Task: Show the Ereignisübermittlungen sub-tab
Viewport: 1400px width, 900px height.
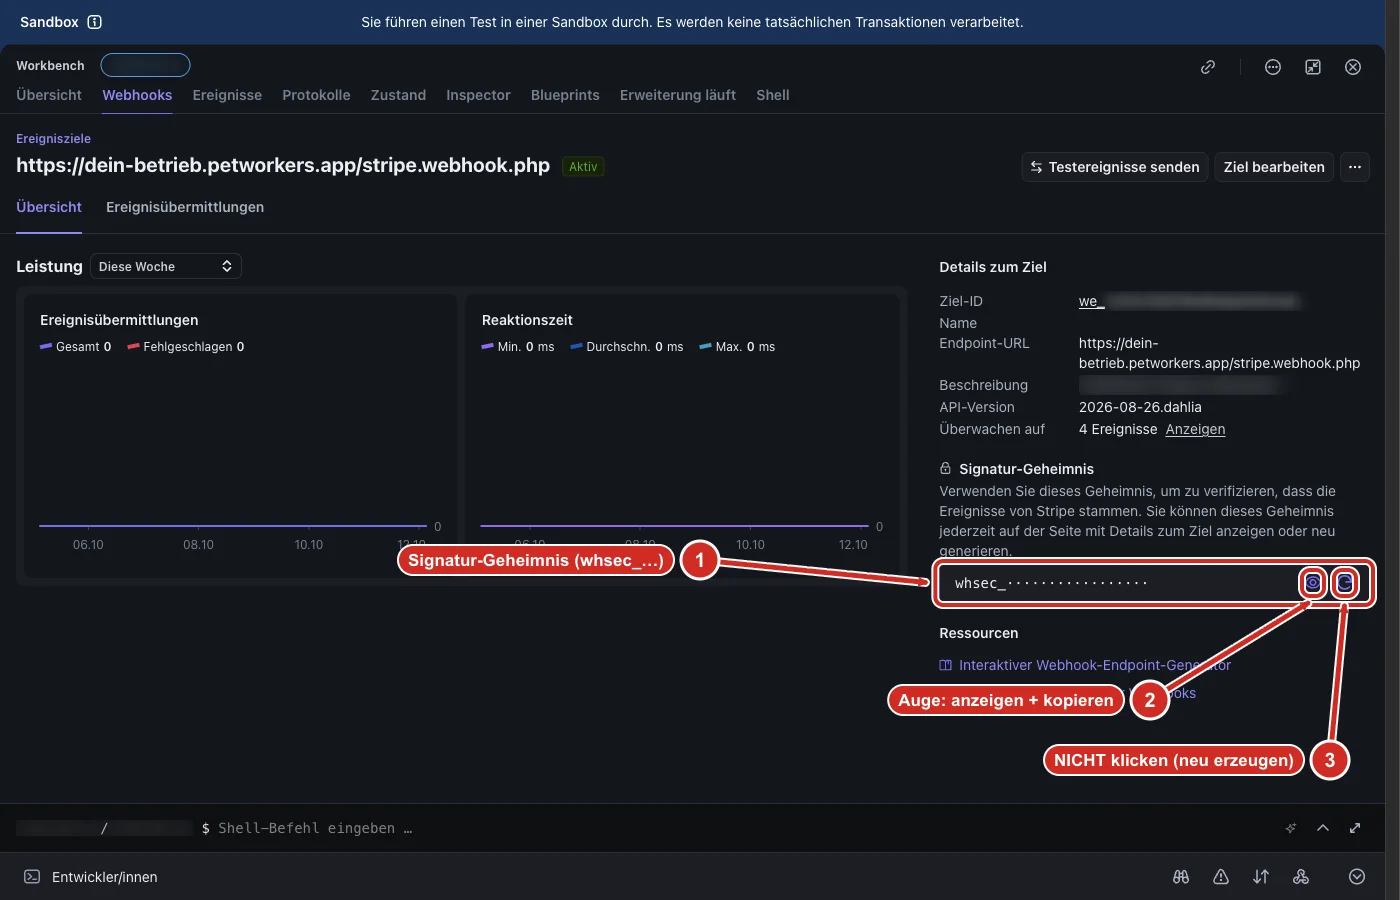Action: click(x=185, y=207)
